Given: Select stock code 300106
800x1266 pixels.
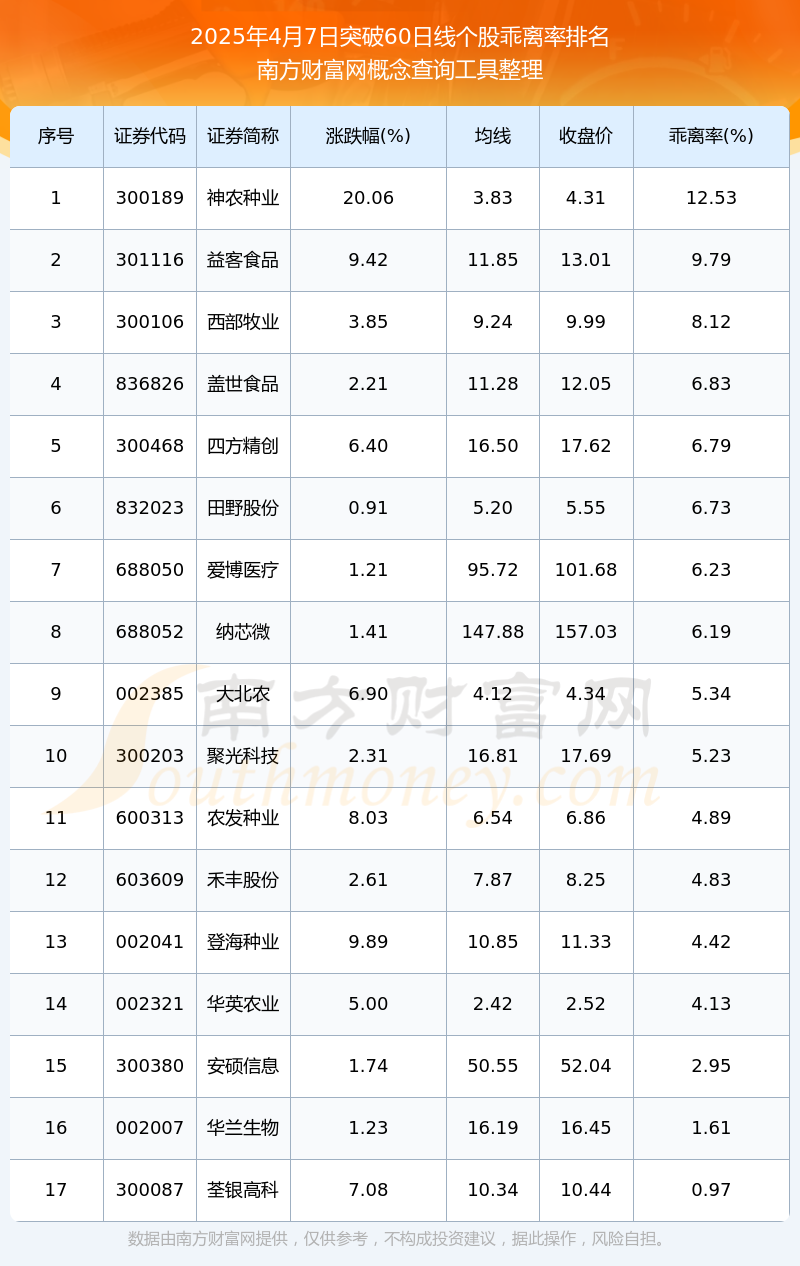Looking at the screenshot, I should click(150, 322).
